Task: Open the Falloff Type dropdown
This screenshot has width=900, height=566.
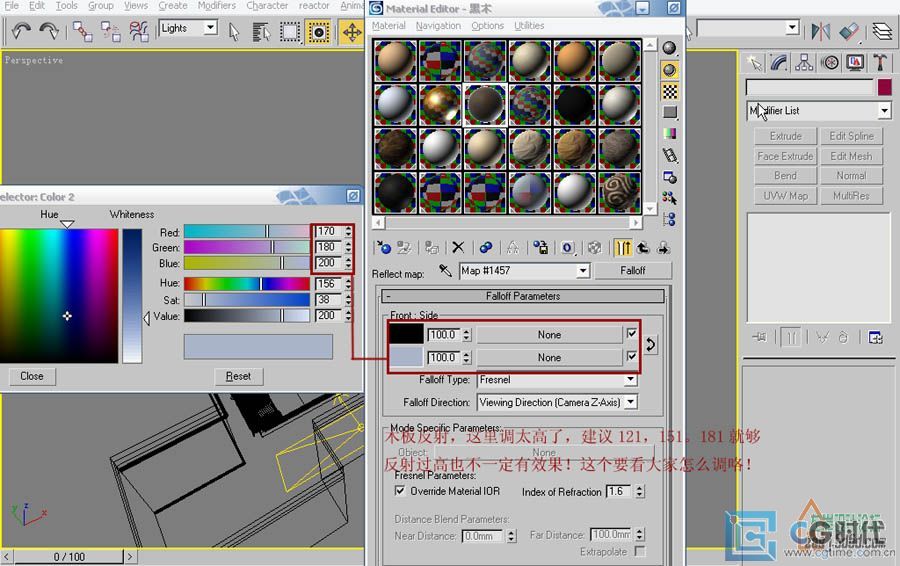Action: [x=630, y=379]
